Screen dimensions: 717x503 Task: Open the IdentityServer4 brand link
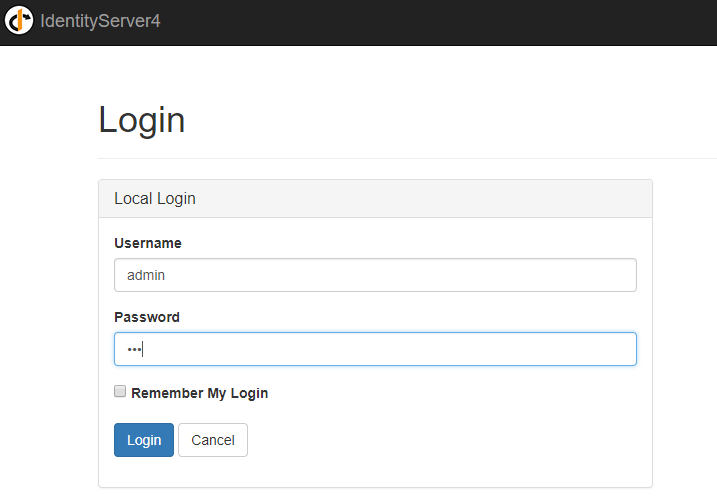point(100,21)
